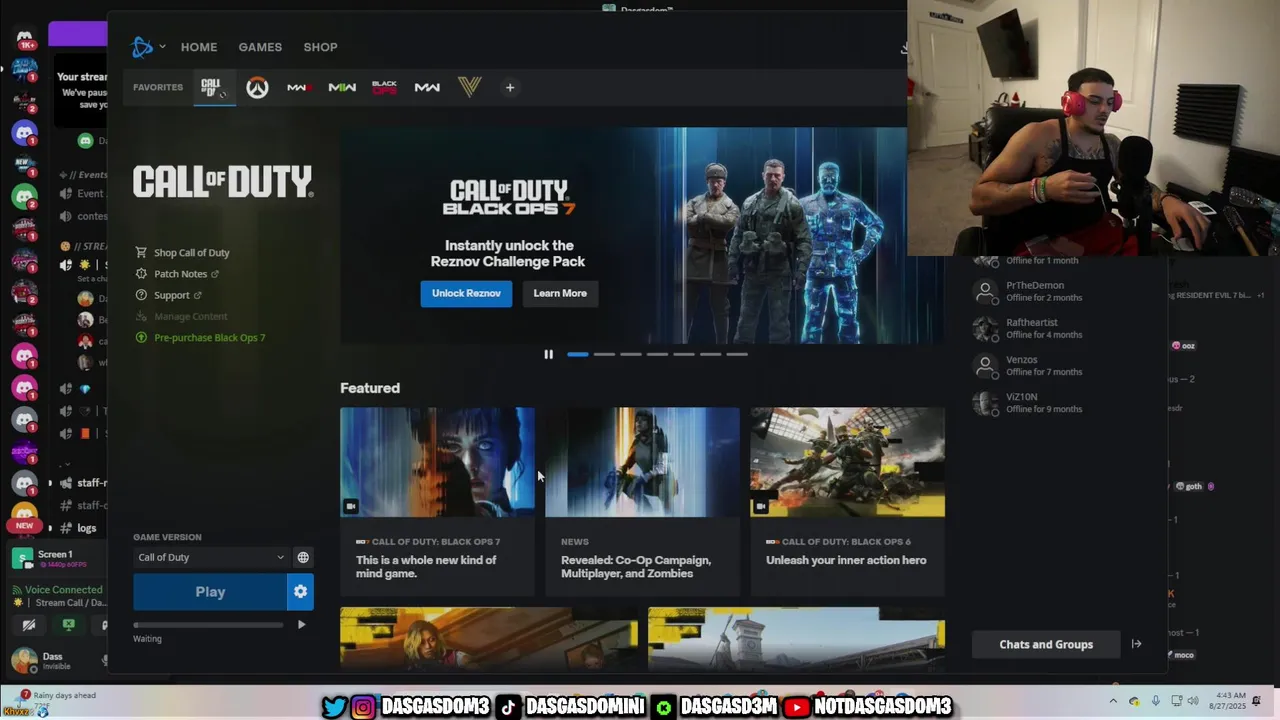
Task: Toggle Discord microphone mute
Action: tap(104, 660)
